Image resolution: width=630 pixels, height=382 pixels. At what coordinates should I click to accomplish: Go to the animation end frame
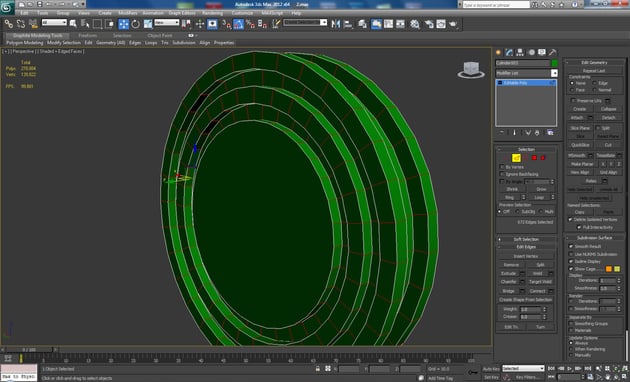point(588,368)
